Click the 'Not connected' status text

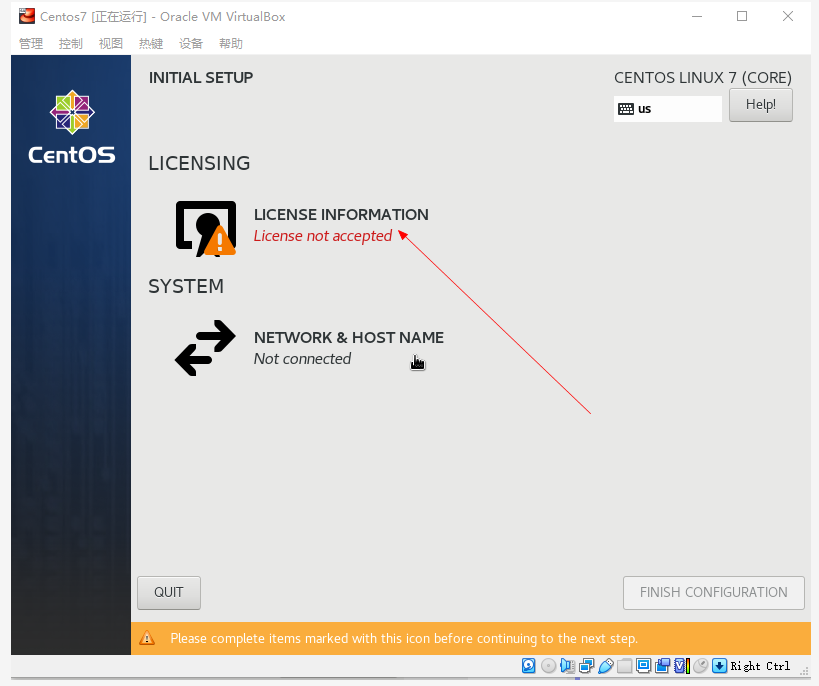tap(302, 359)
